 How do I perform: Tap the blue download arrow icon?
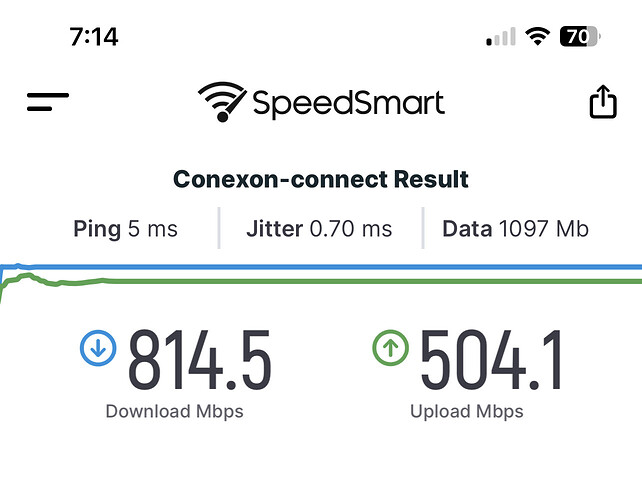pos(98,348)
